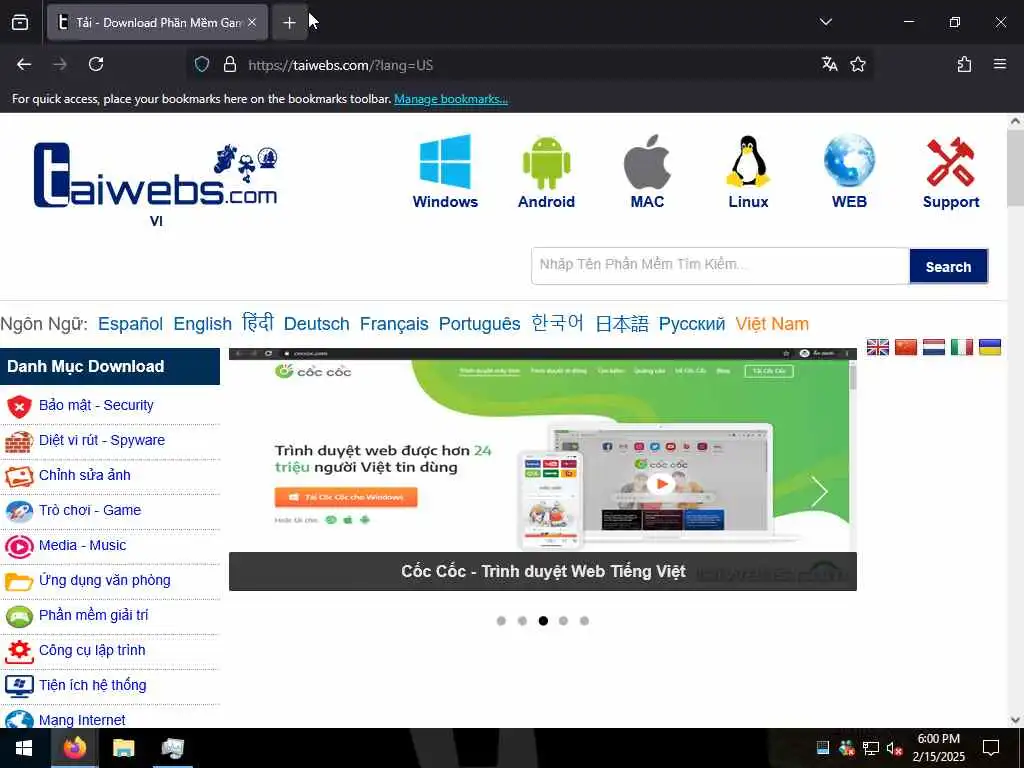Click the page vertical scrollbar thumb
This screenshot has height=768, width=1024.
pos(1015,168)
